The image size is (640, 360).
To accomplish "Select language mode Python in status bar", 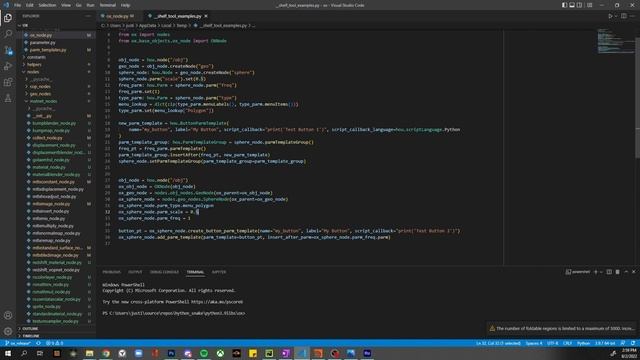I will tap(583, 343).
